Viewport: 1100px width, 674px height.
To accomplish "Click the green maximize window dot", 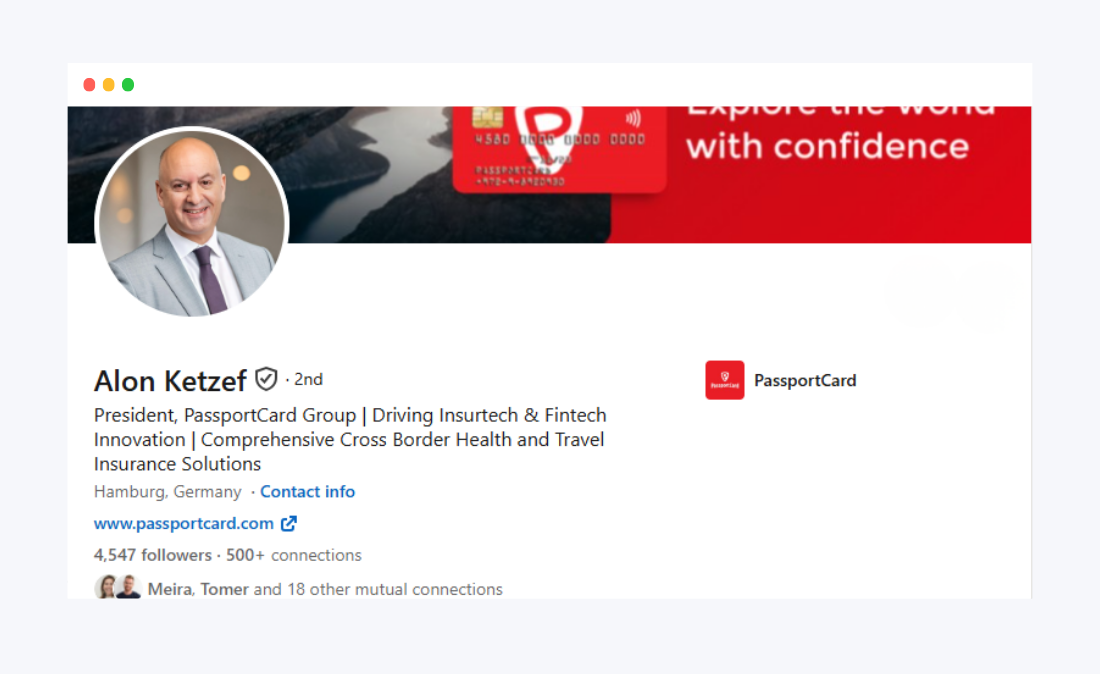I will coord(128,85).
